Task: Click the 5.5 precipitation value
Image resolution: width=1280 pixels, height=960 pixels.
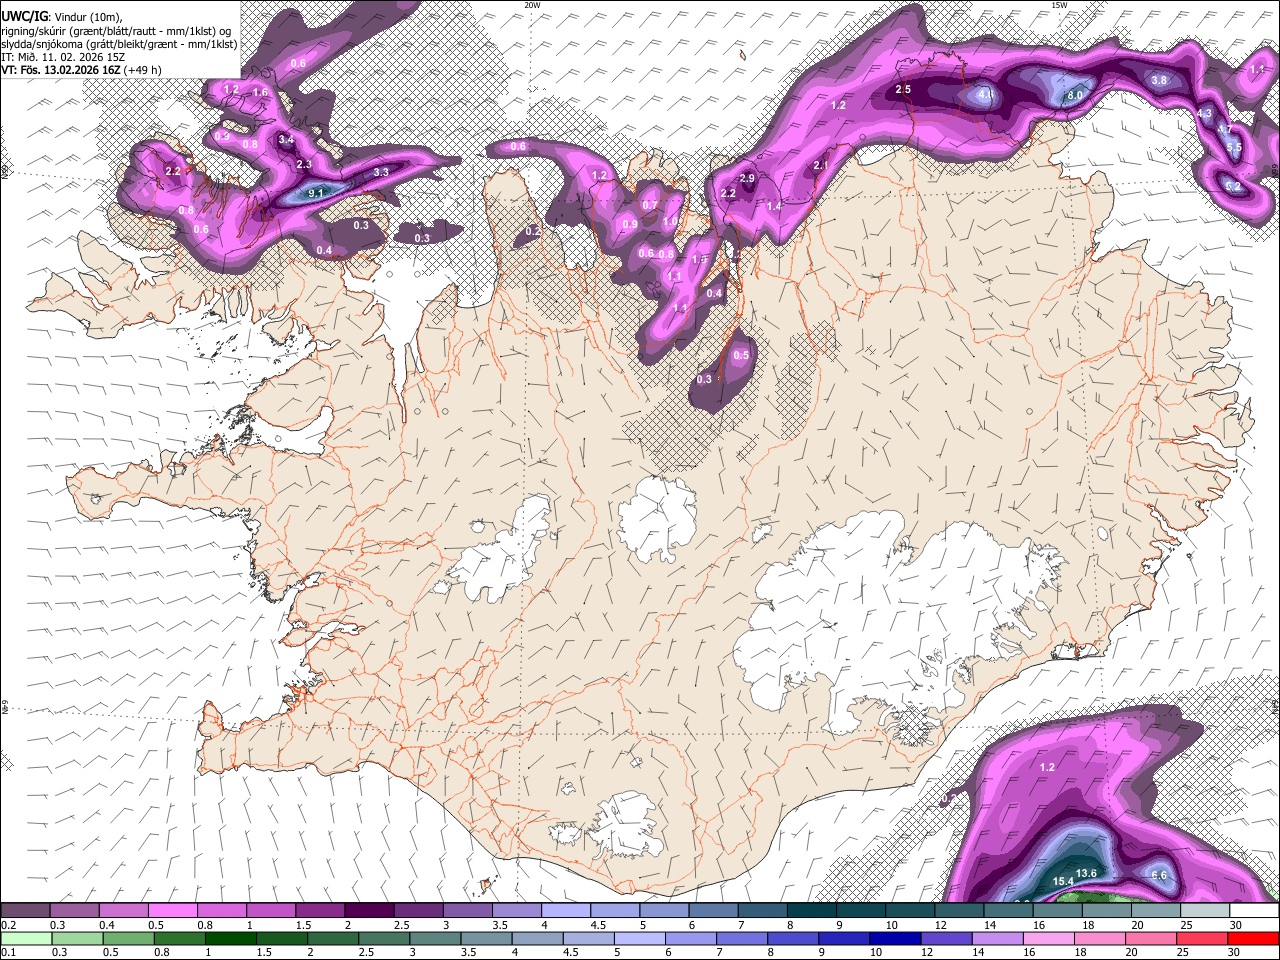Action: tap(1234, 148)
